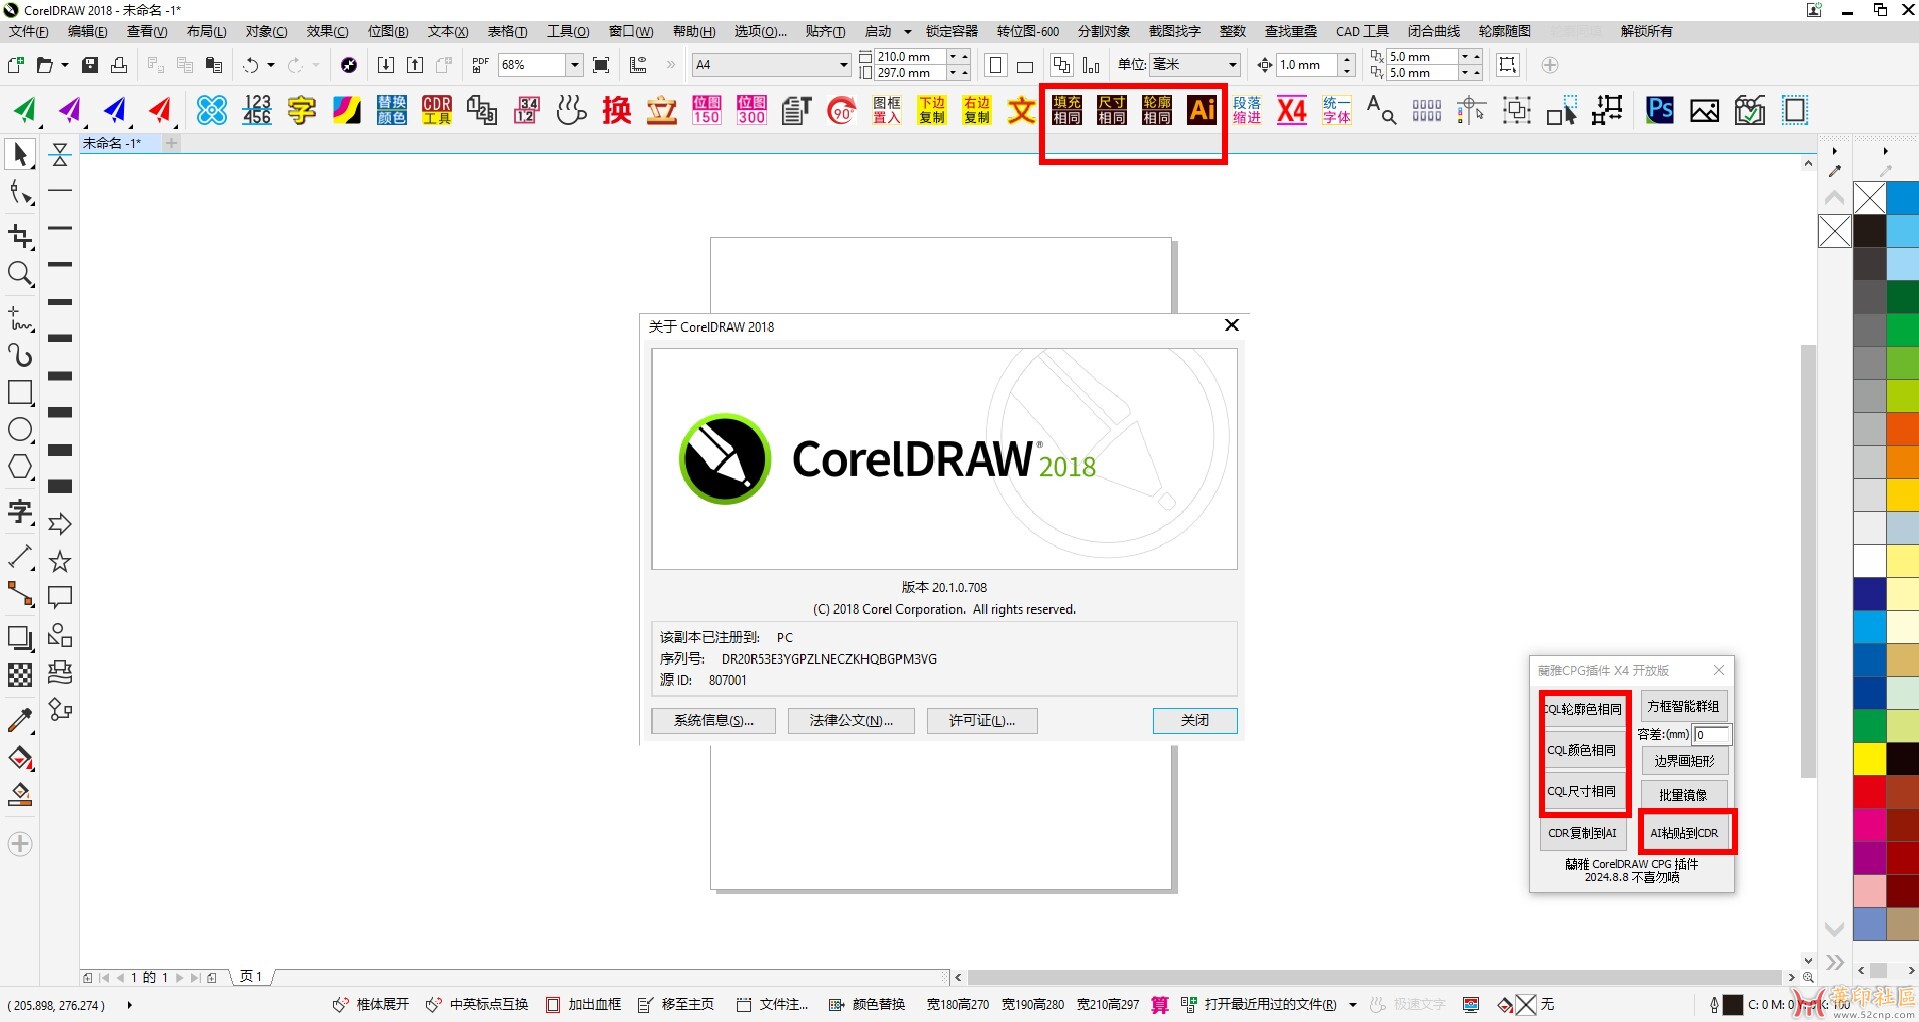Click CQL颜色相同 plugin button
The image size is (1919, 1022).
[1582, 750]
